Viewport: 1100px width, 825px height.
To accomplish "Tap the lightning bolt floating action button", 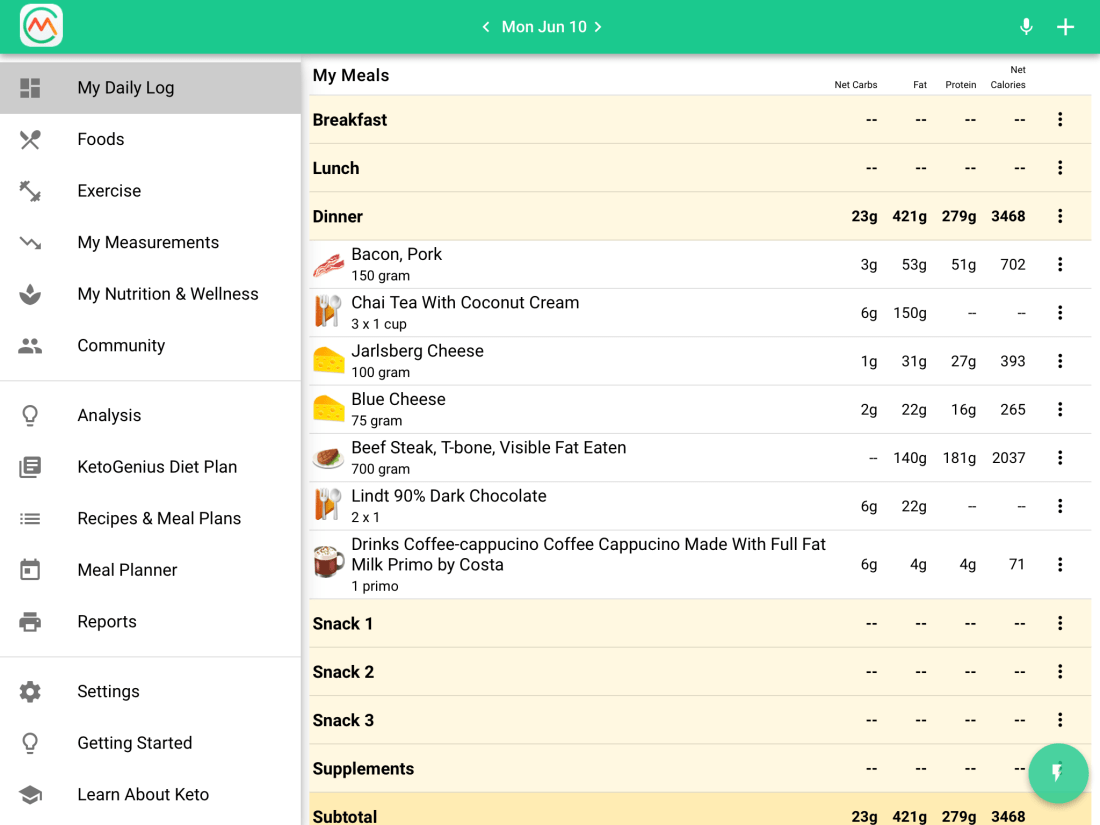I will [x=1057, y=773].
